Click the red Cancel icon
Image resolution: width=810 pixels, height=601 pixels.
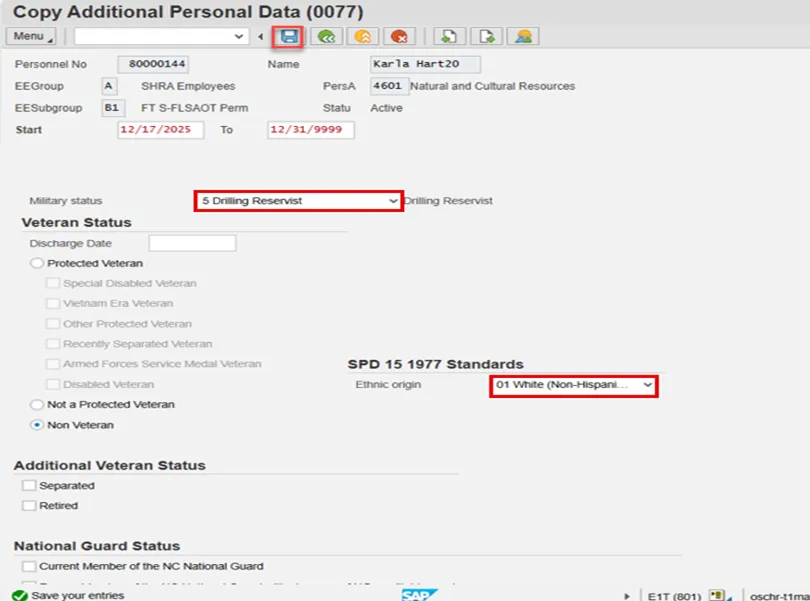[x=399, y=37]
